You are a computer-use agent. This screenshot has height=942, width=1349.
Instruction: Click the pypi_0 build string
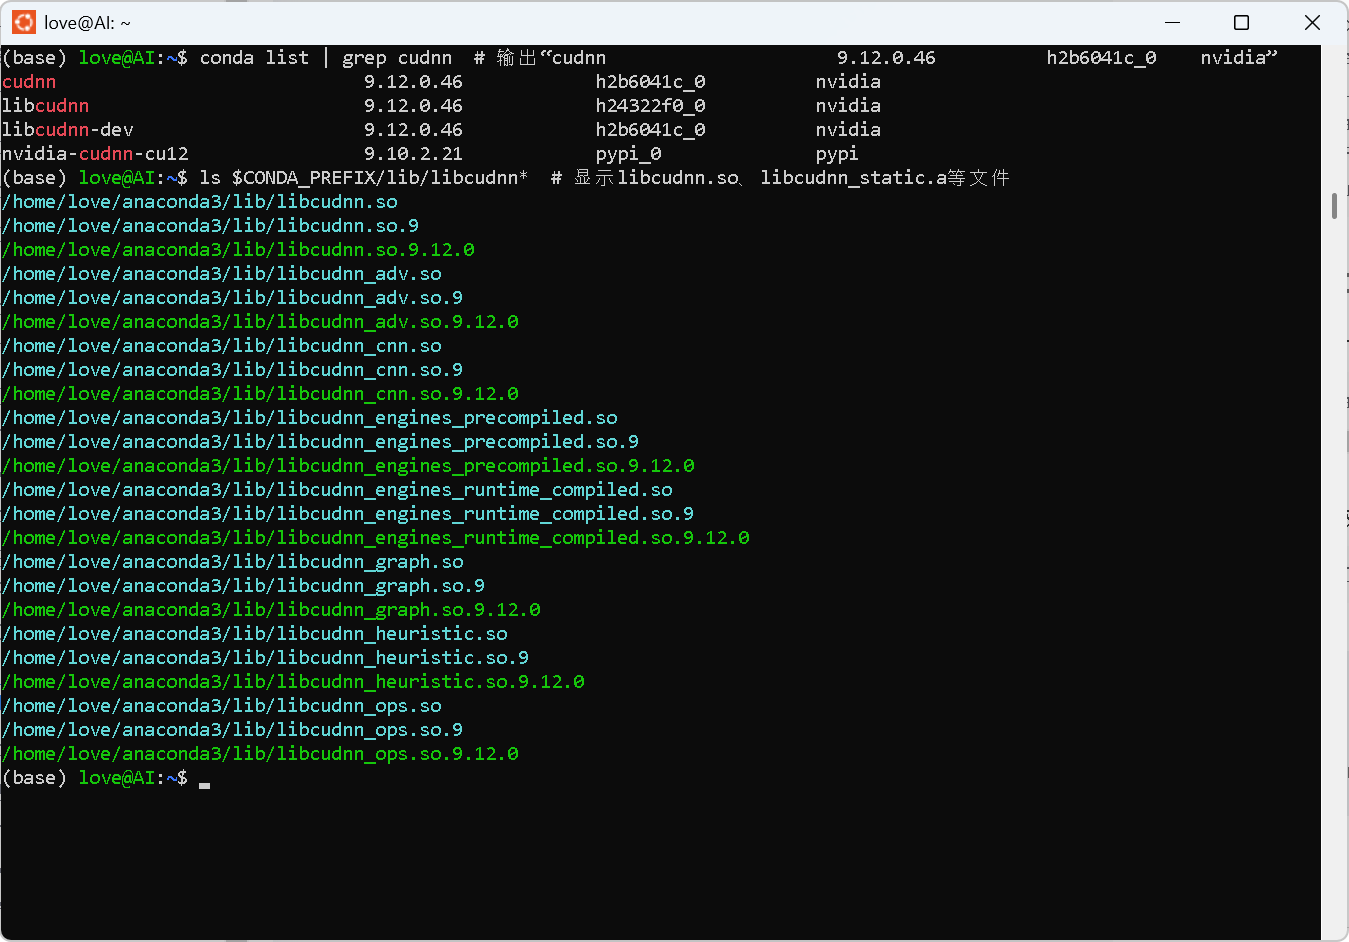pos(628,154)
